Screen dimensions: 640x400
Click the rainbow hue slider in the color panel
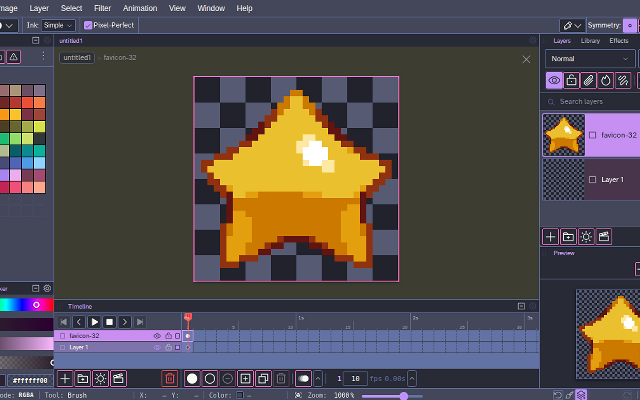(x=27, y=305)
